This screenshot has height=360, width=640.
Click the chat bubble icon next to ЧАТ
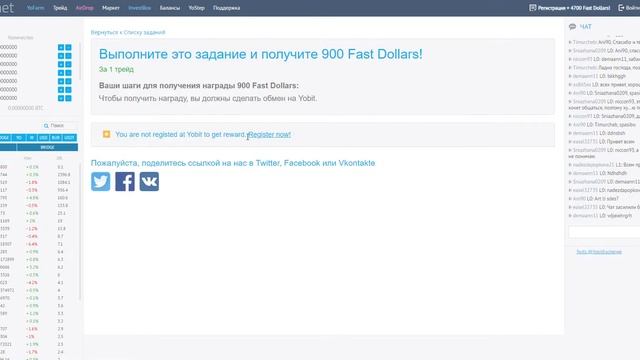pyautogui.click(x=572, y=27)
